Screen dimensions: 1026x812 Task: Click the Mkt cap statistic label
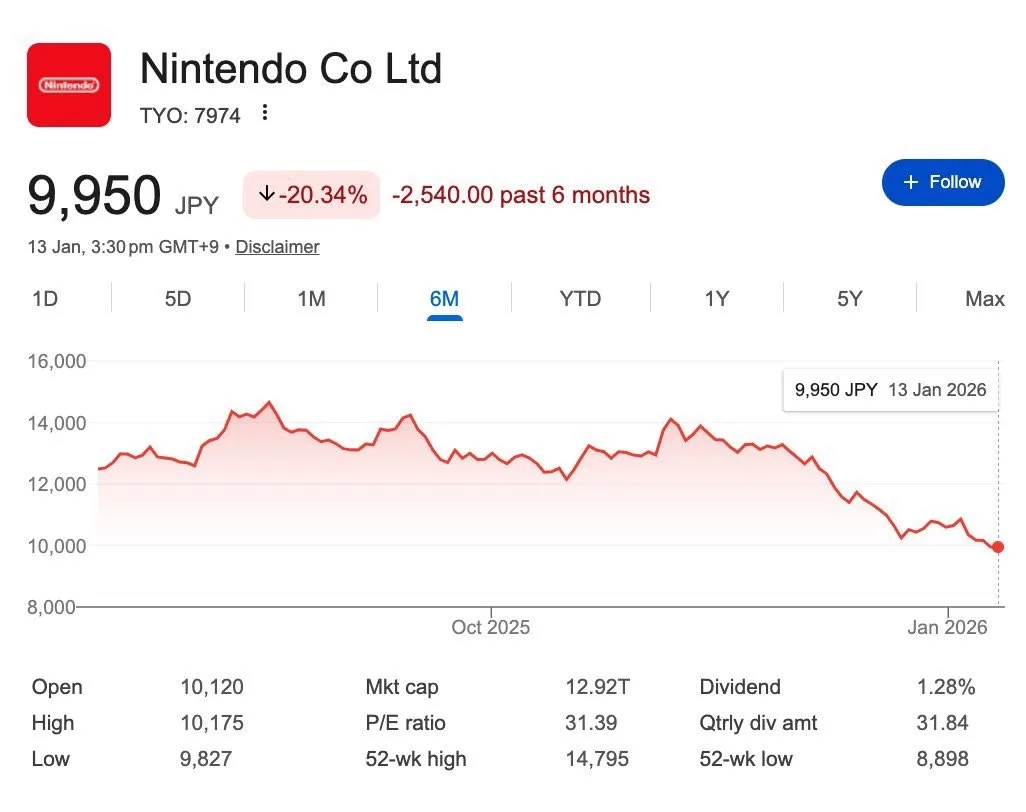pyautogui.click(x=402, y=687)
